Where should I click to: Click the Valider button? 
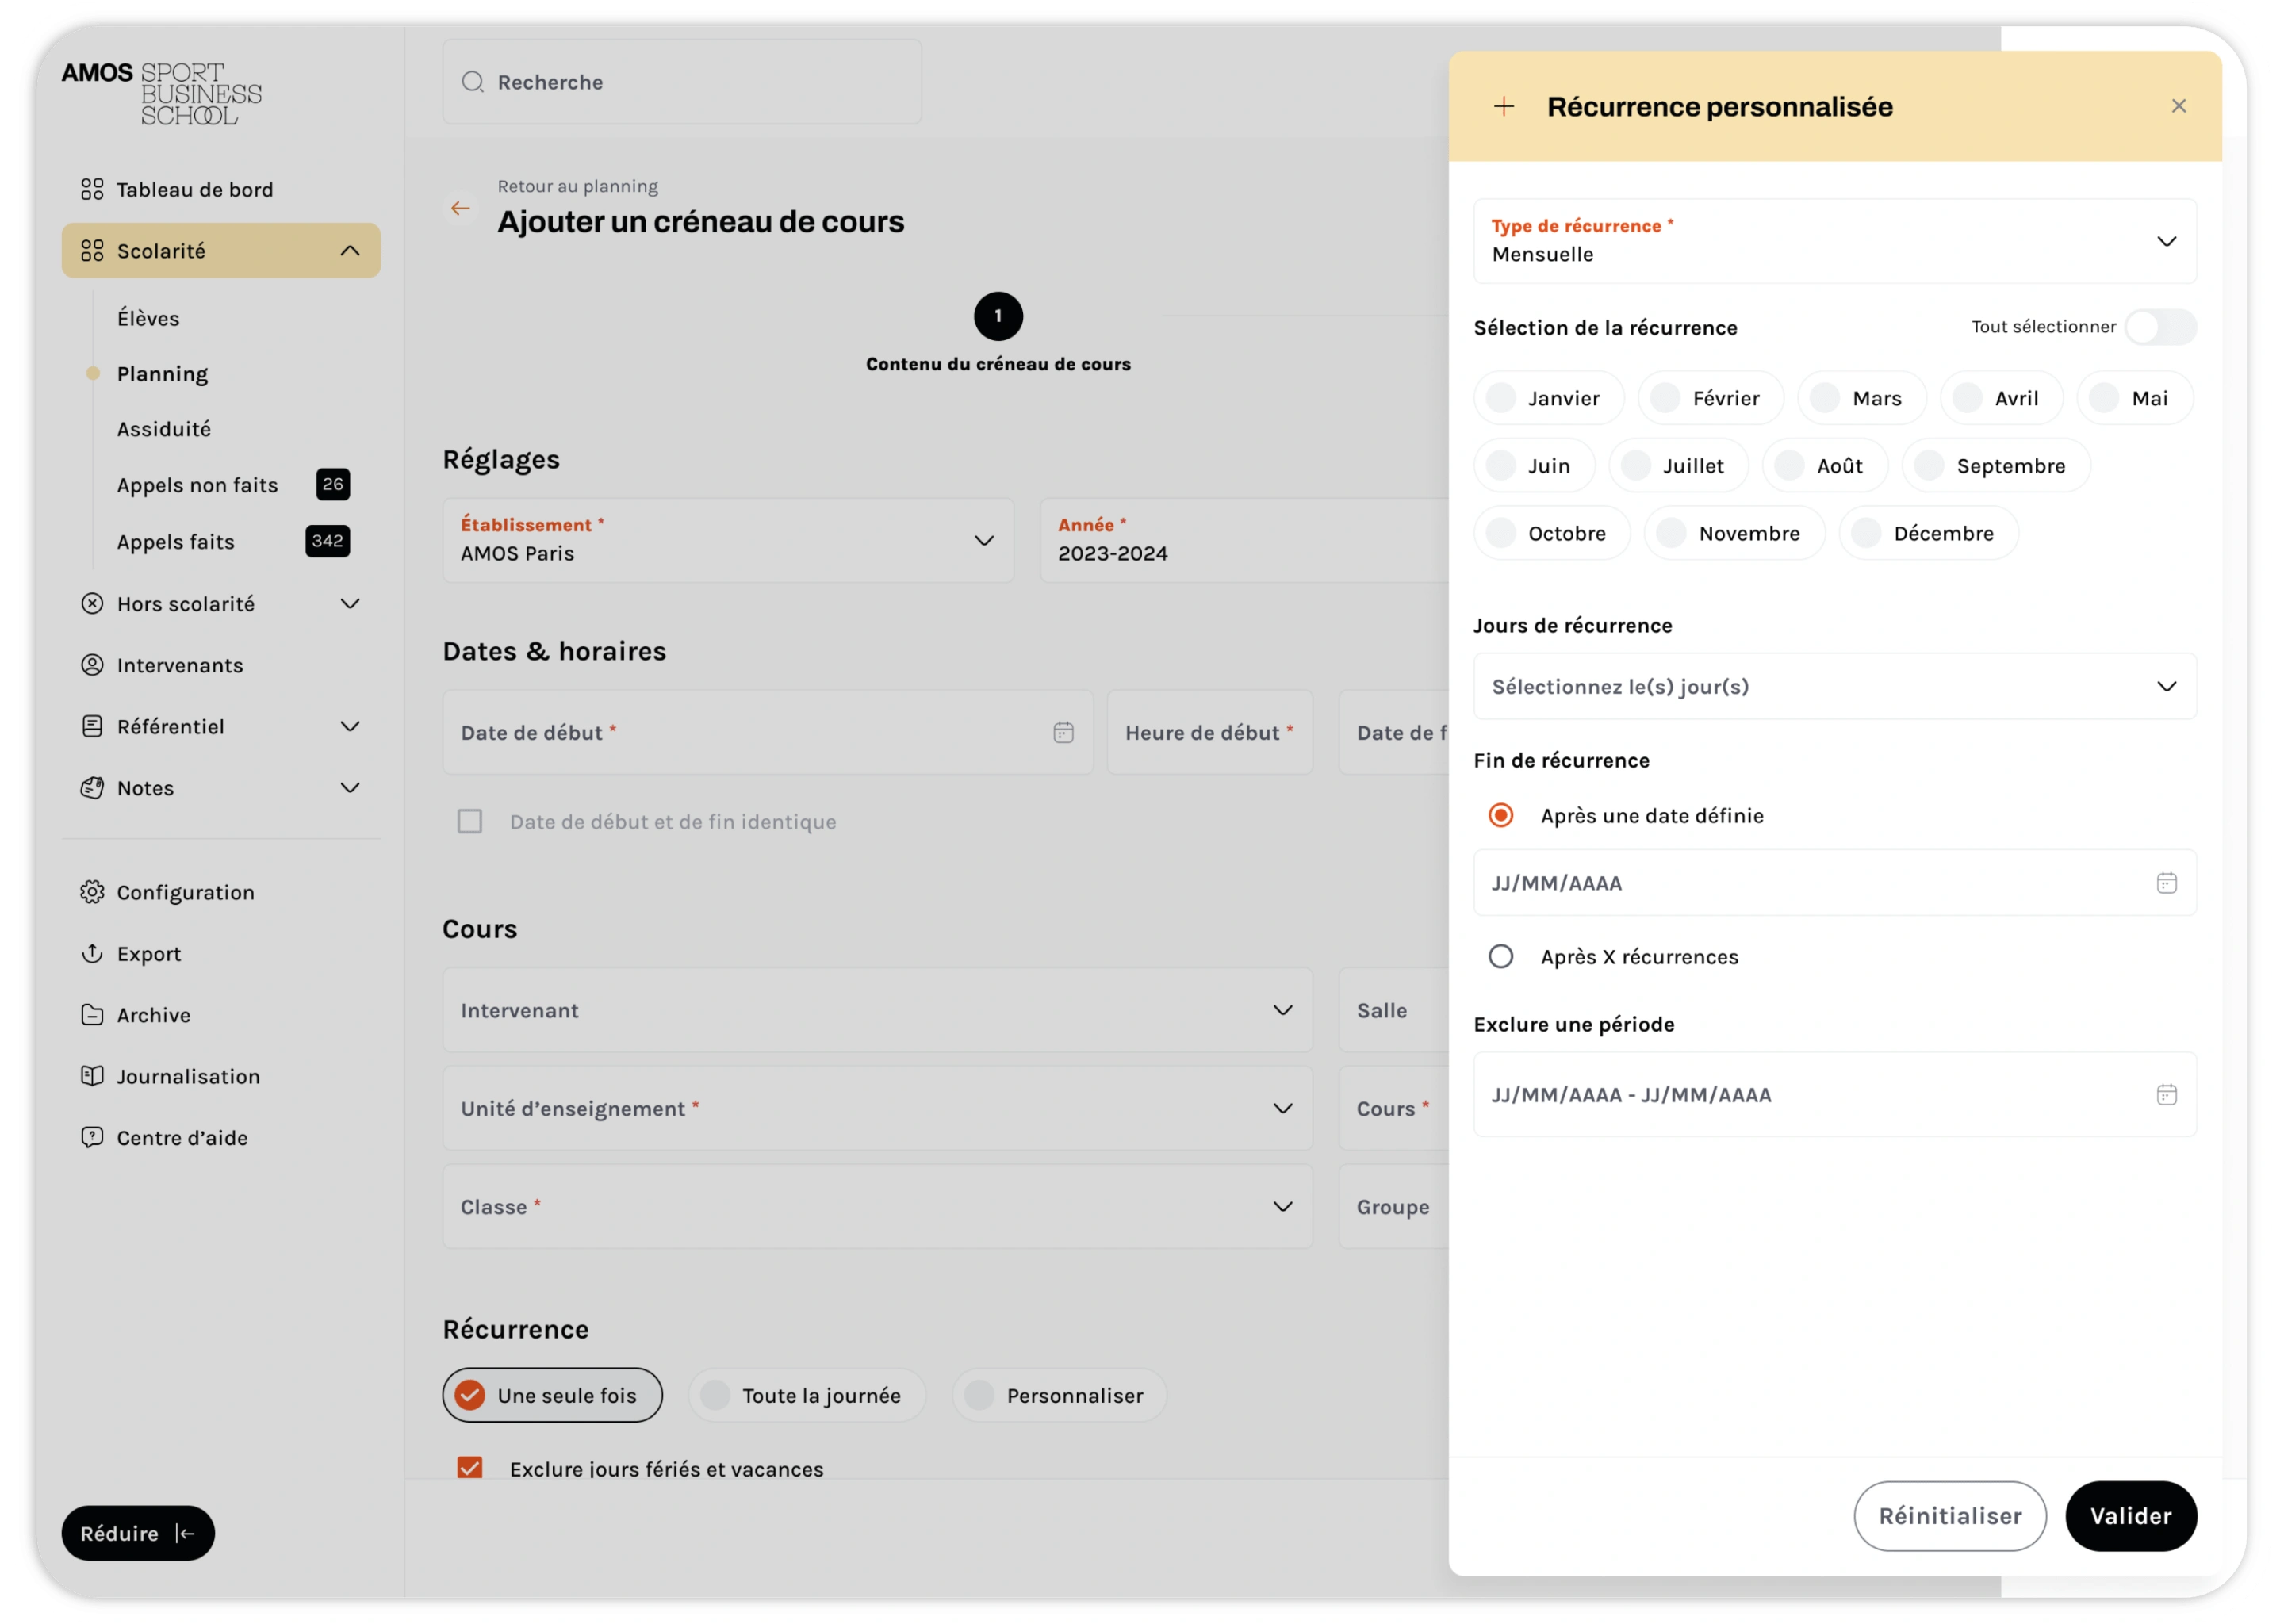pyautogui.click(x=2130, y=1516)
